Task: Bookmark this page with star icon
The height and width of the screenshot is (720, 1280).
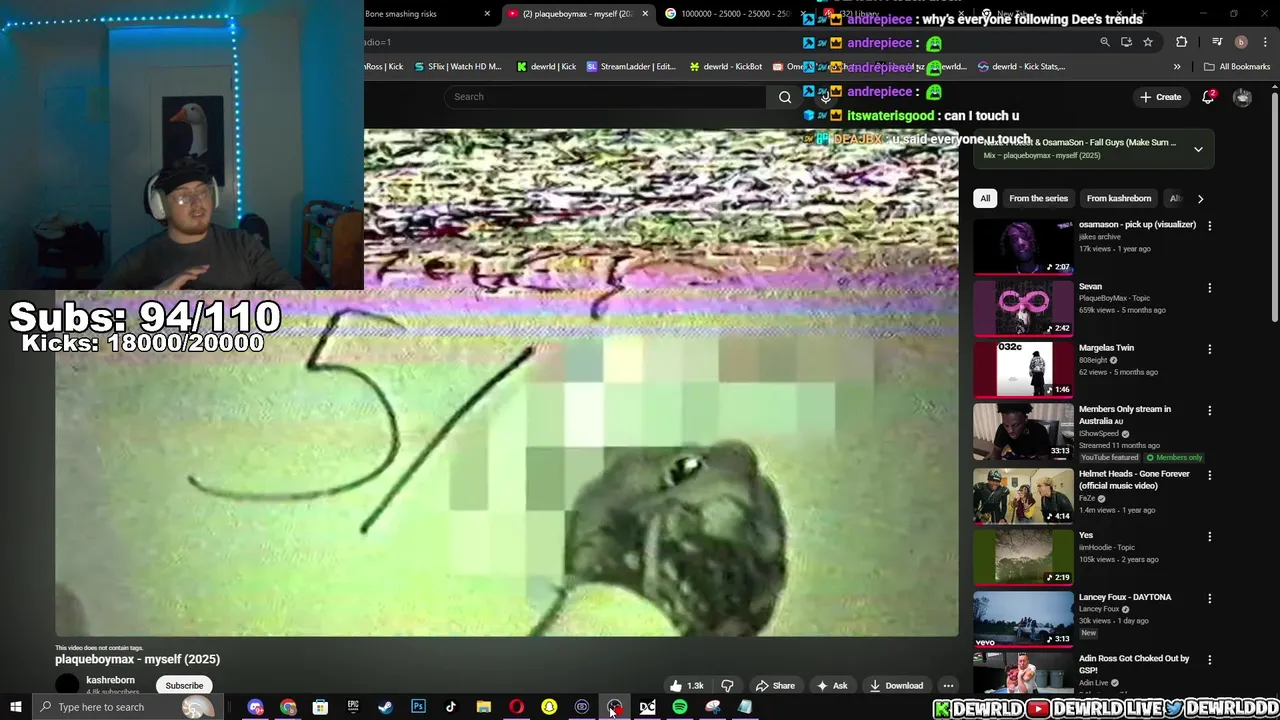Action: 1148,42
